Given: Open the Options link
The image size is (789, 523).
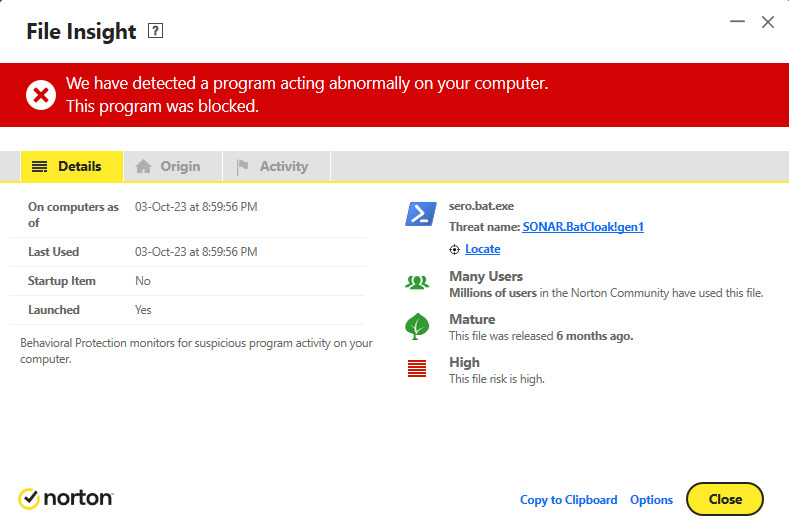Looking at the screenshot, I should point(651,499).
